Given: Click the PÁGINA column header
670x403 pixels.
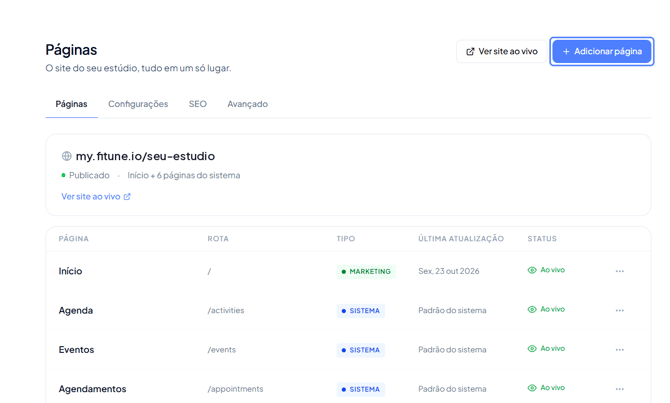Looking at the screenshot, I should (x=73, y=238).
